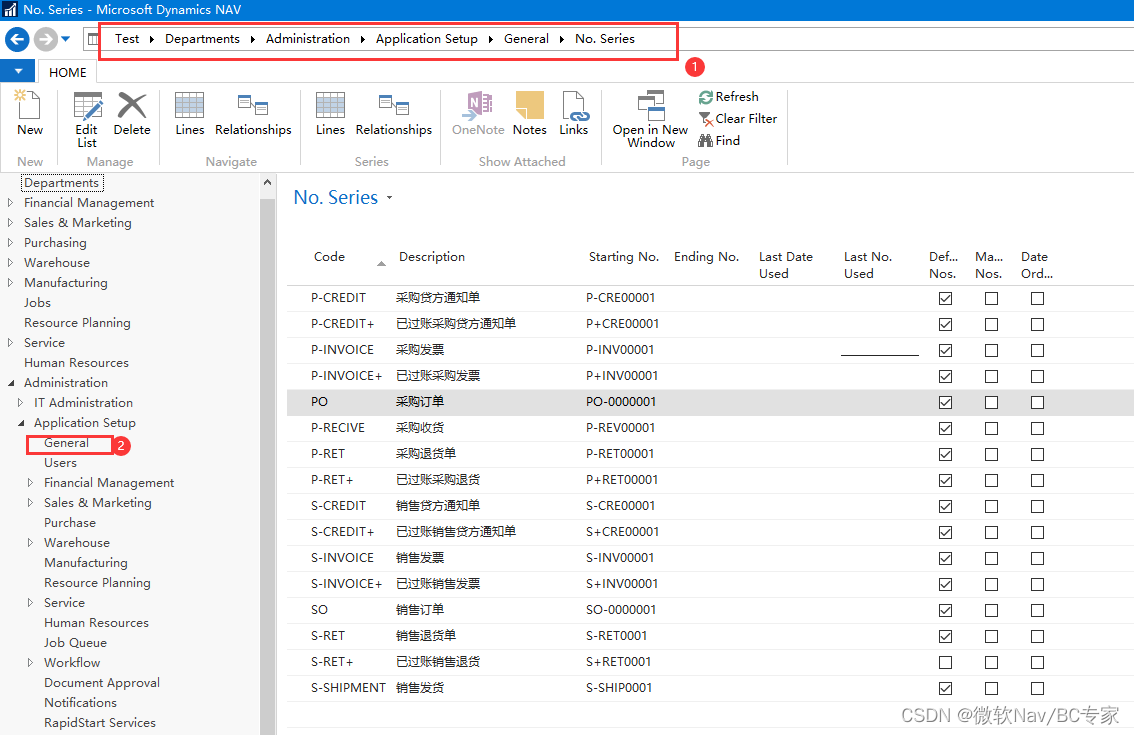The image size is (1134, 735).
Task: Toggle Manual Nos. for P-INVOICE
Action: pos(992,350)
